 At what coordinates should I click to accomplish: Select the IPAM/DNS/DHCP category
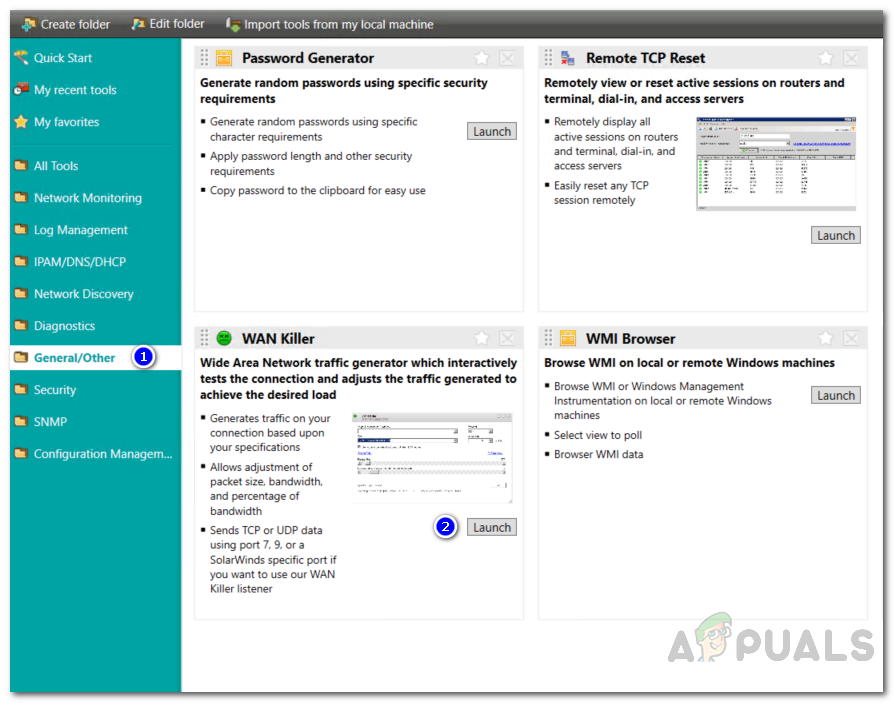click(x=80, y=261)
